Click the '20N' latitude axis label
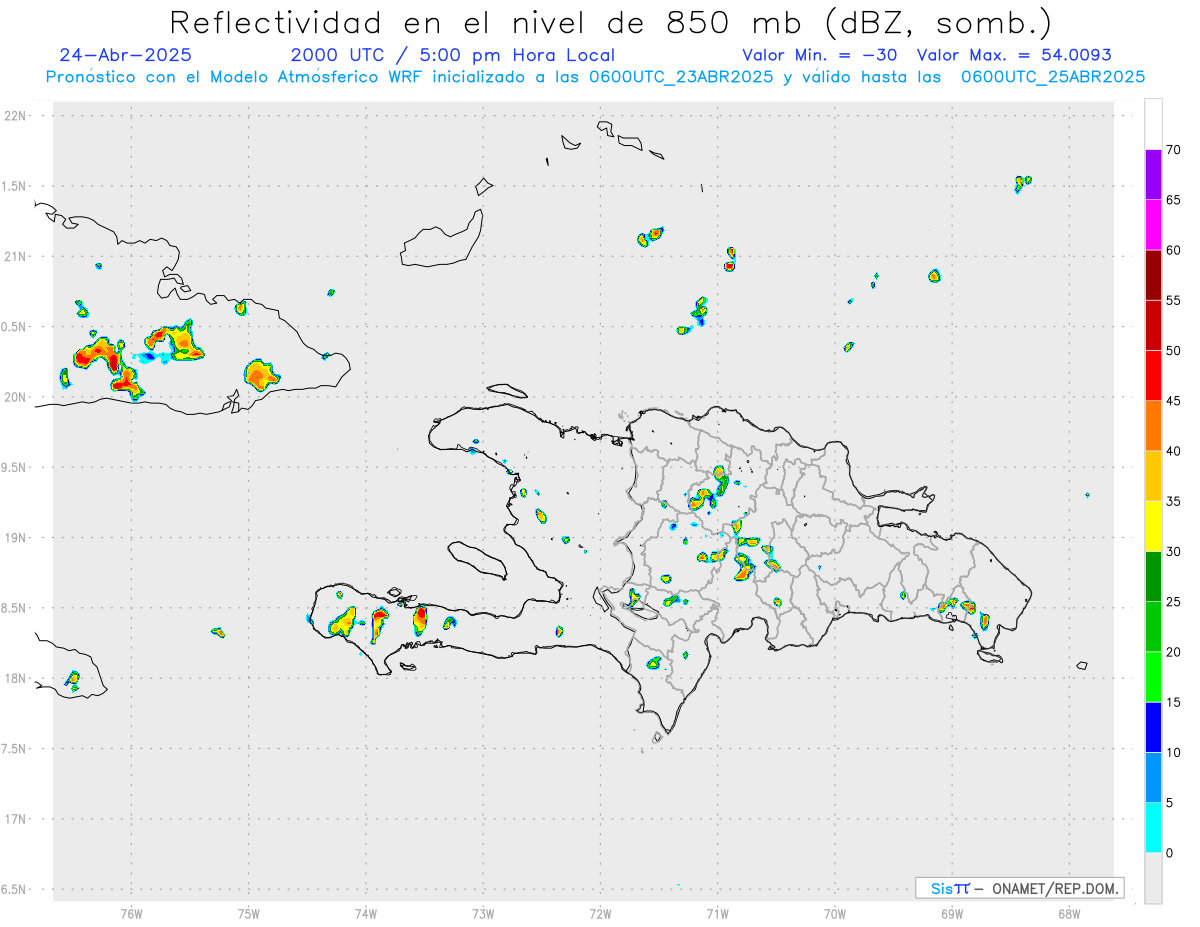This screenshot has height=927, width=1200. pos(17,397)
